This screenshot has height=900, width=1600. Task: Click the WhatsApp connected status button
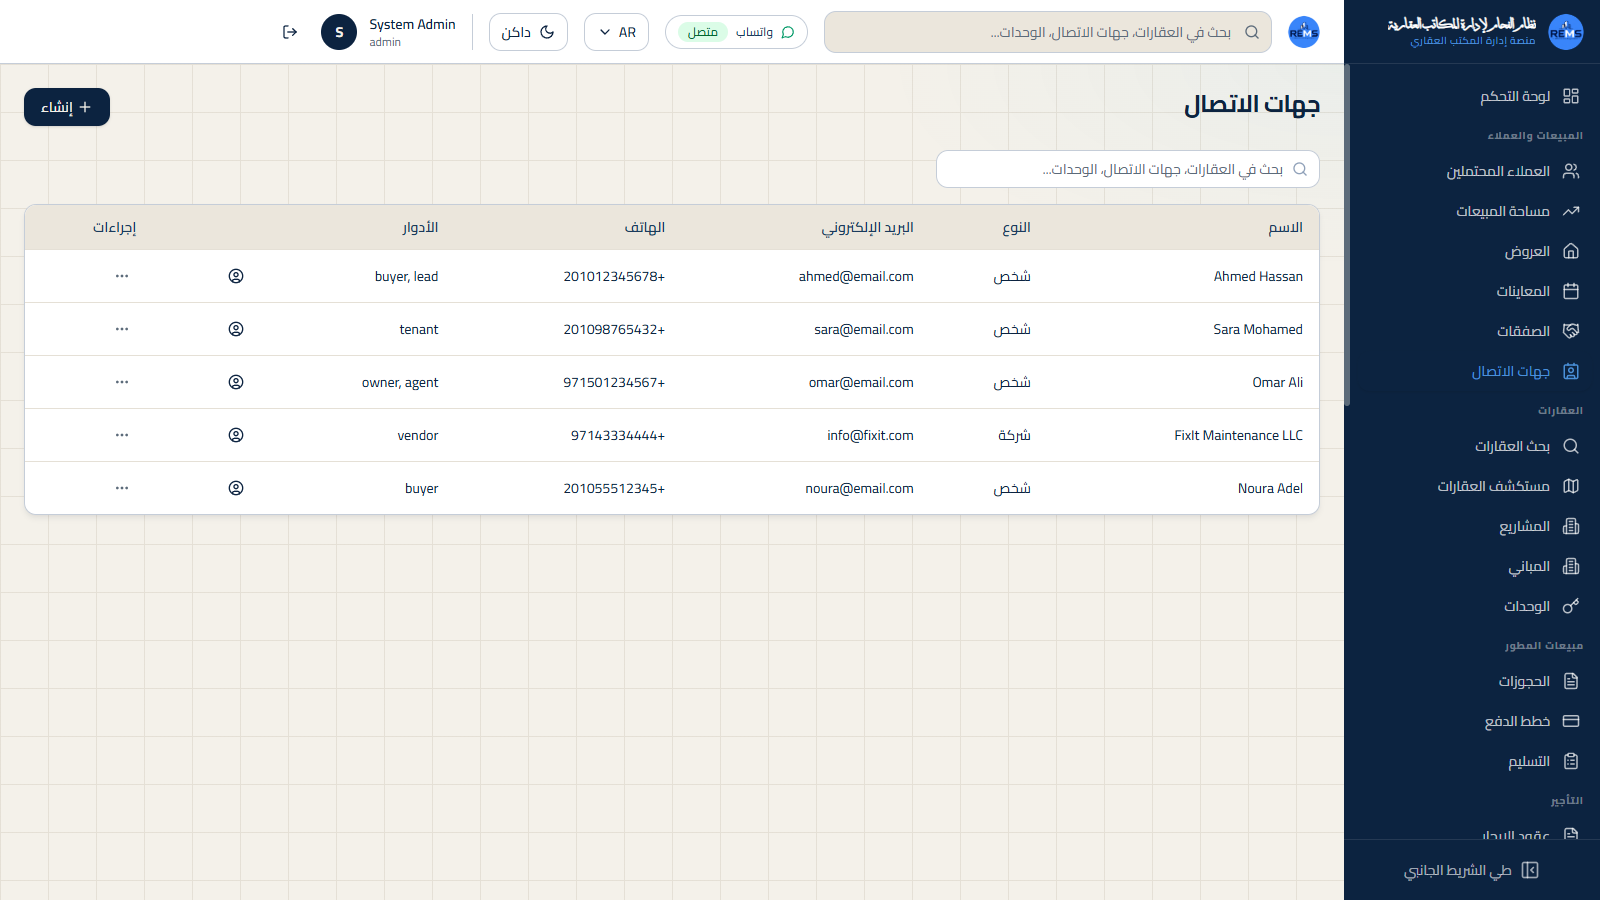[736, 32]
